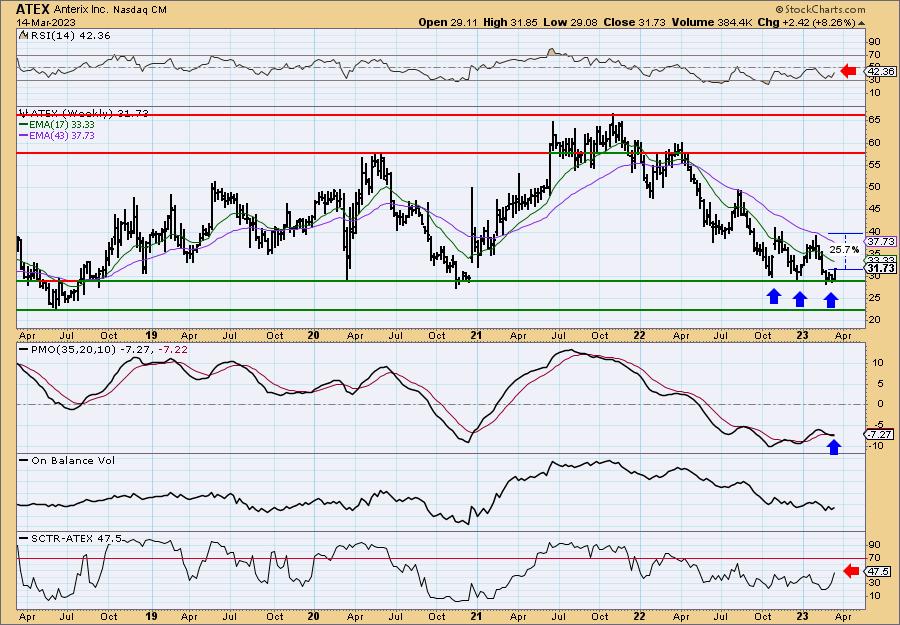Click the purple 37.73 price tag on axis
This screenshot has width=900, height=625.
click(881, 242)
